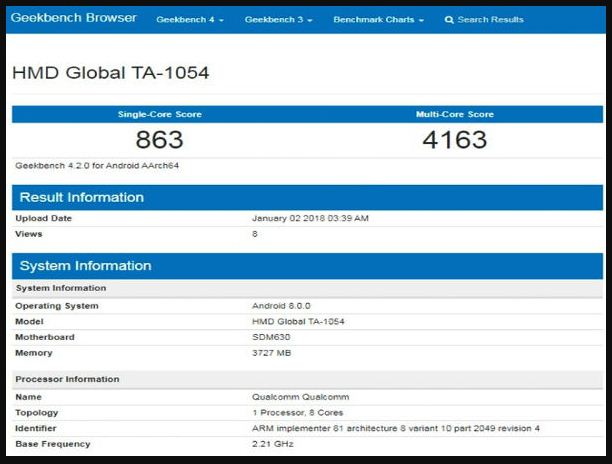Click the Identifier label
Viewport: 612px width, 464px height.
coord(36,428)
